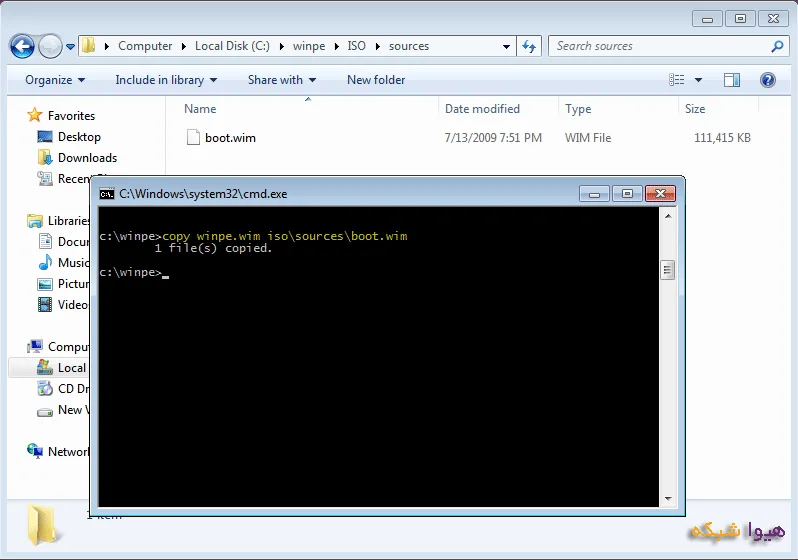Open the recent pages dropdown arrow
This screenshot has height=560, width=798.
click(x=70, y=47)
